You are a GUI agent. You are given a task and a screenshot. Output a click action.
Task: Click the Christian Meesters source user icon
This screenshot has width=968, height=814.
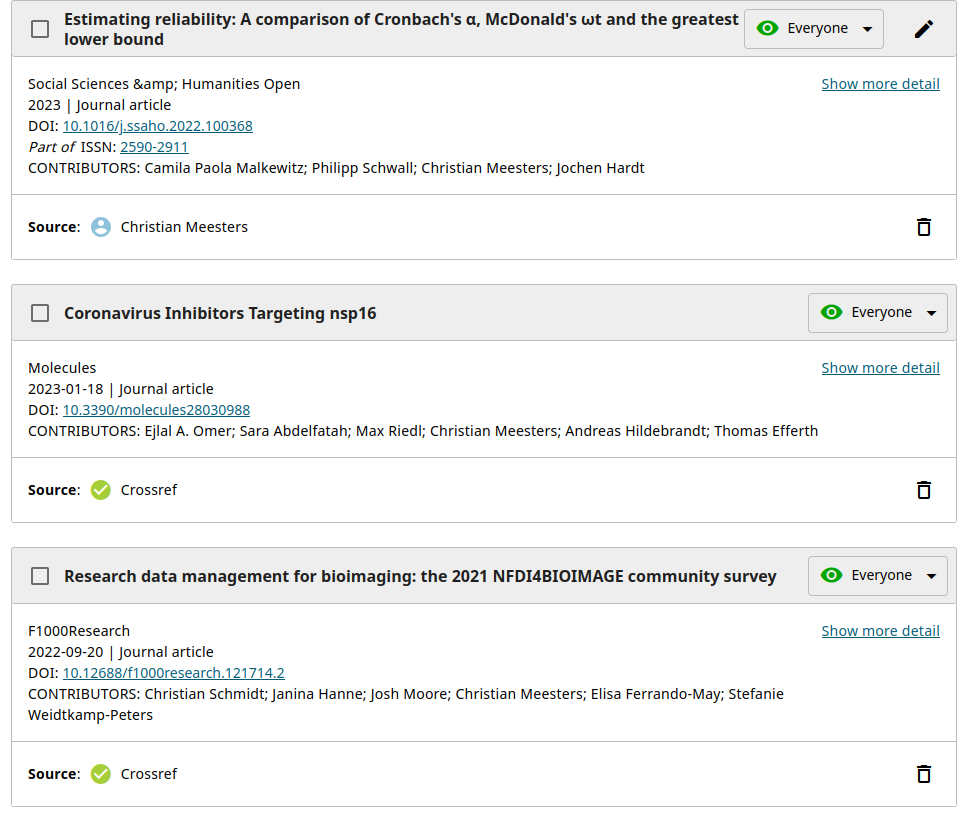101,227
